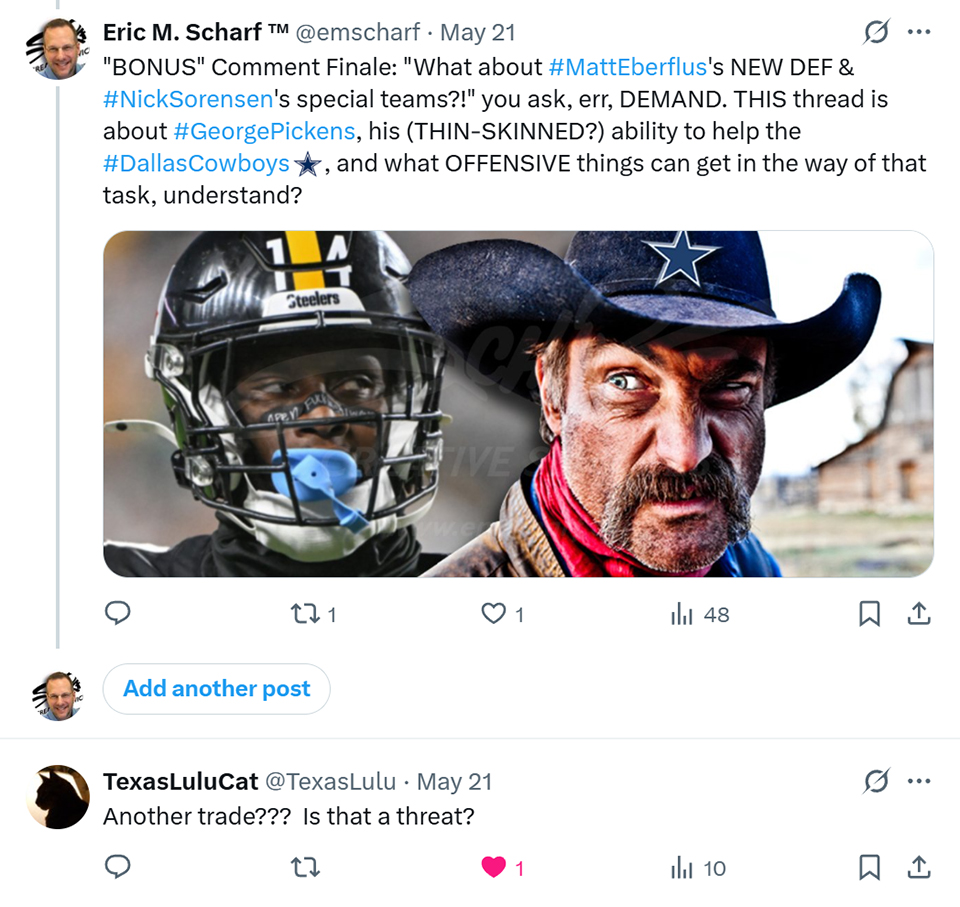Bookmark TexasLuluCat's comment
The image size is (960, 907).
870,867
